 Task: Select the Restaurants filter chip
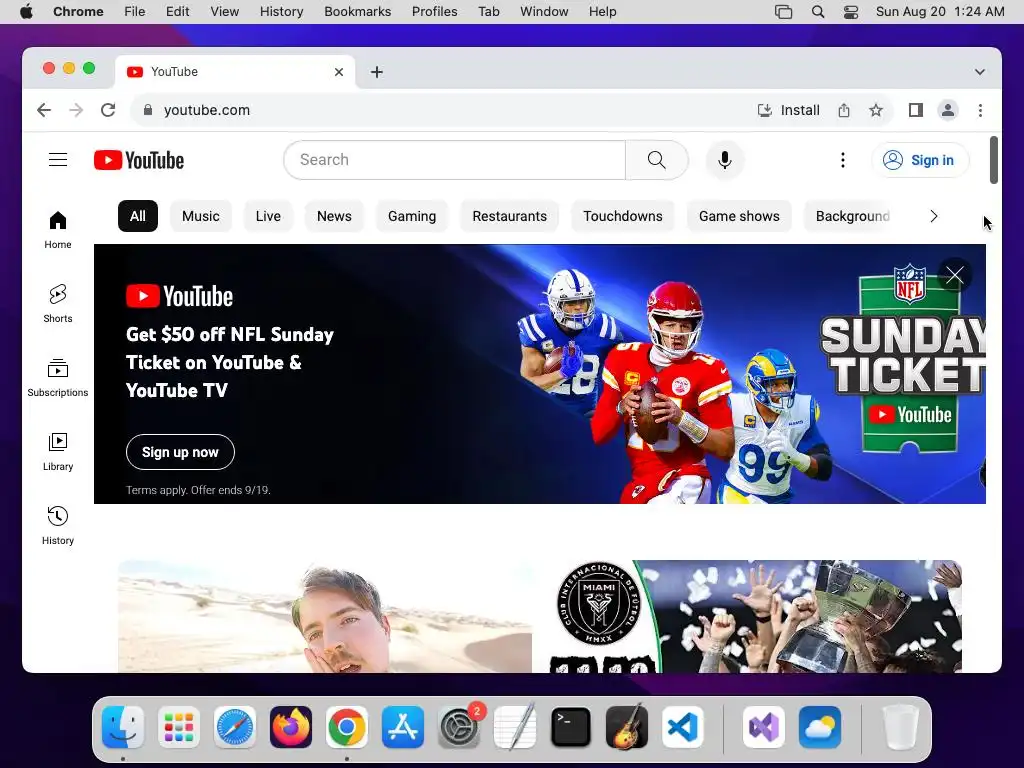(509, 216)
